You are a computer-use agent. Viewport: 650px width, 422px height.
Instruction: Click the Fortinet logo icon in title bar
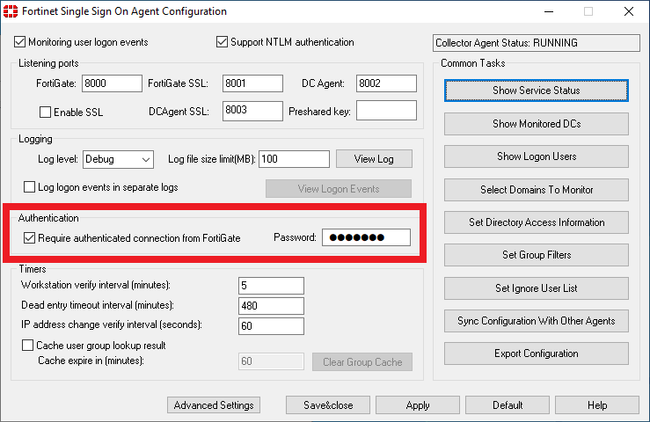click(x=10, y=11)
